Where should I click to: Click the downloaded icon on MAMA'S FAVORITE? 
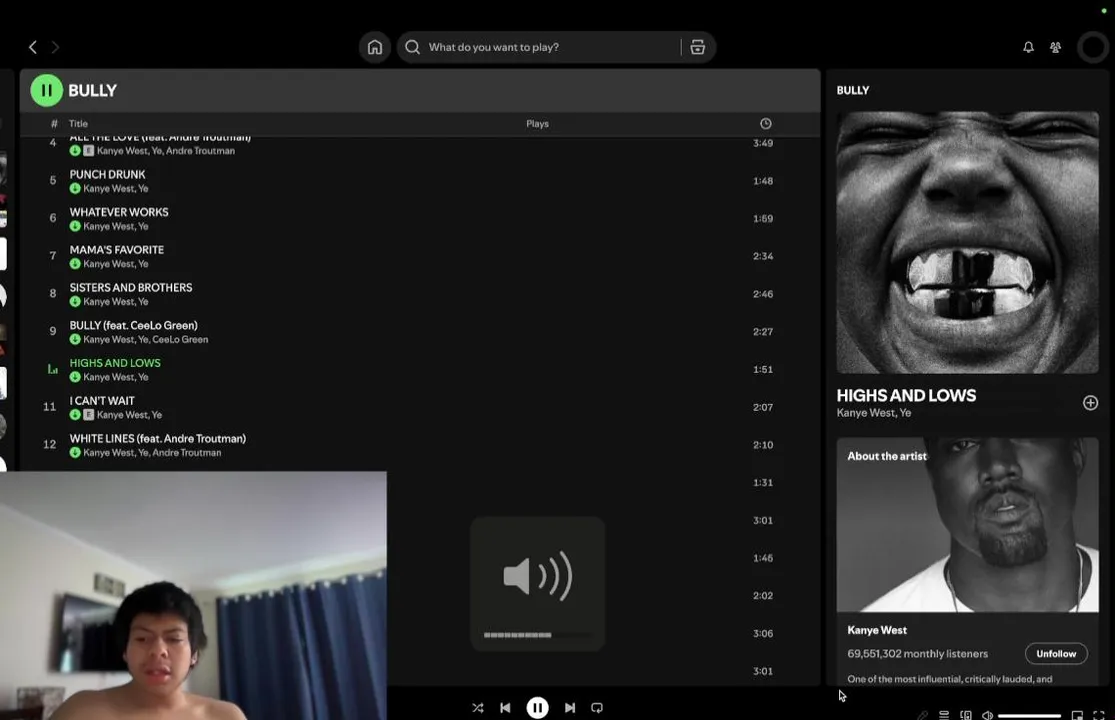(75, 264)
